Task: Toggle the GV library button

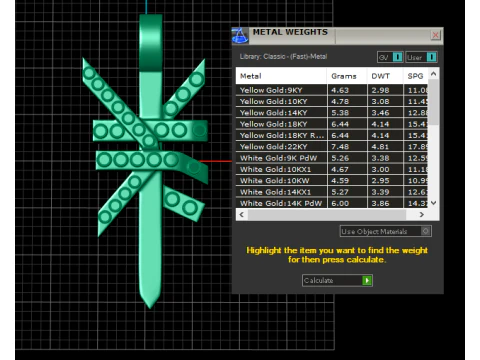Action: pos(390,57)
